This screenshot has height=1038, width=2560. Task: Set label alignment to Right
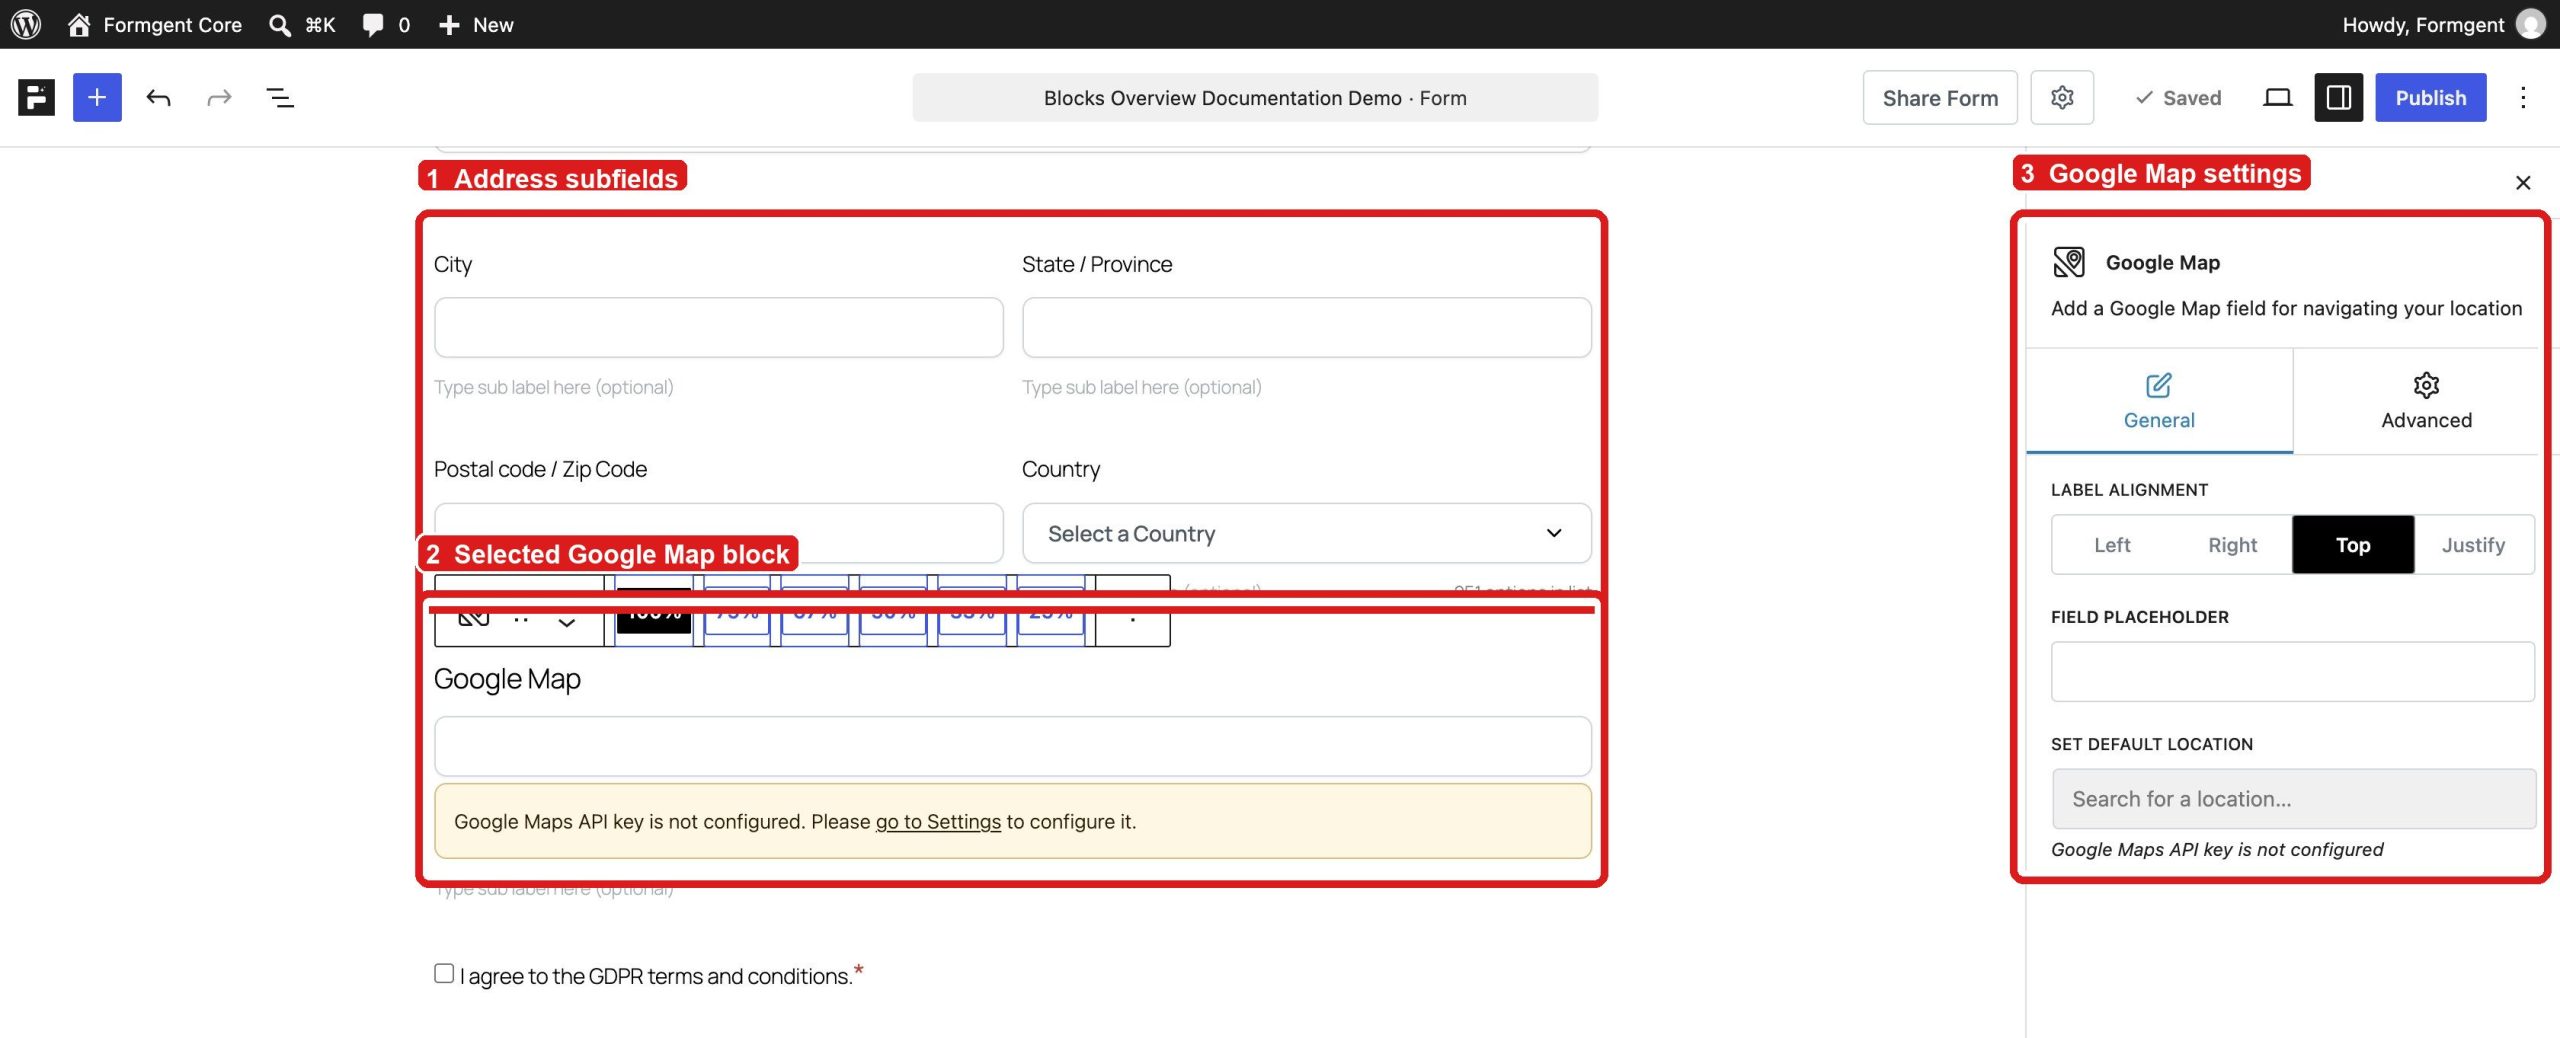point(2232,545)
